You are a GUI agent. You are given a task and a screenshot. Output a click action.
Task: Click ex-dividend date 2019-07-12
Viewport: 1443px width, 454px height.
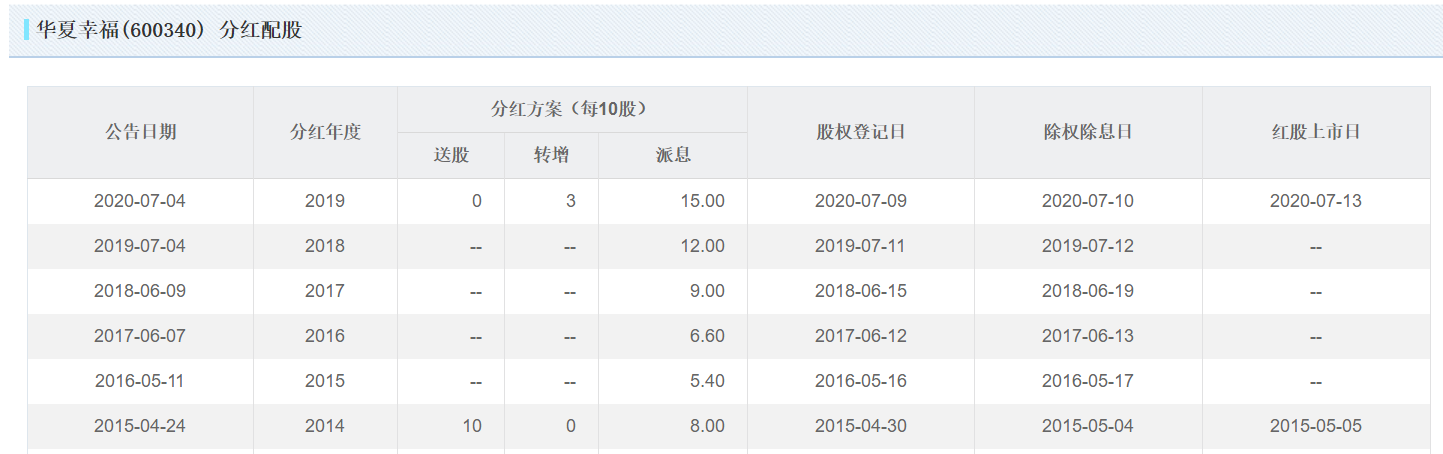[1088, 246]
